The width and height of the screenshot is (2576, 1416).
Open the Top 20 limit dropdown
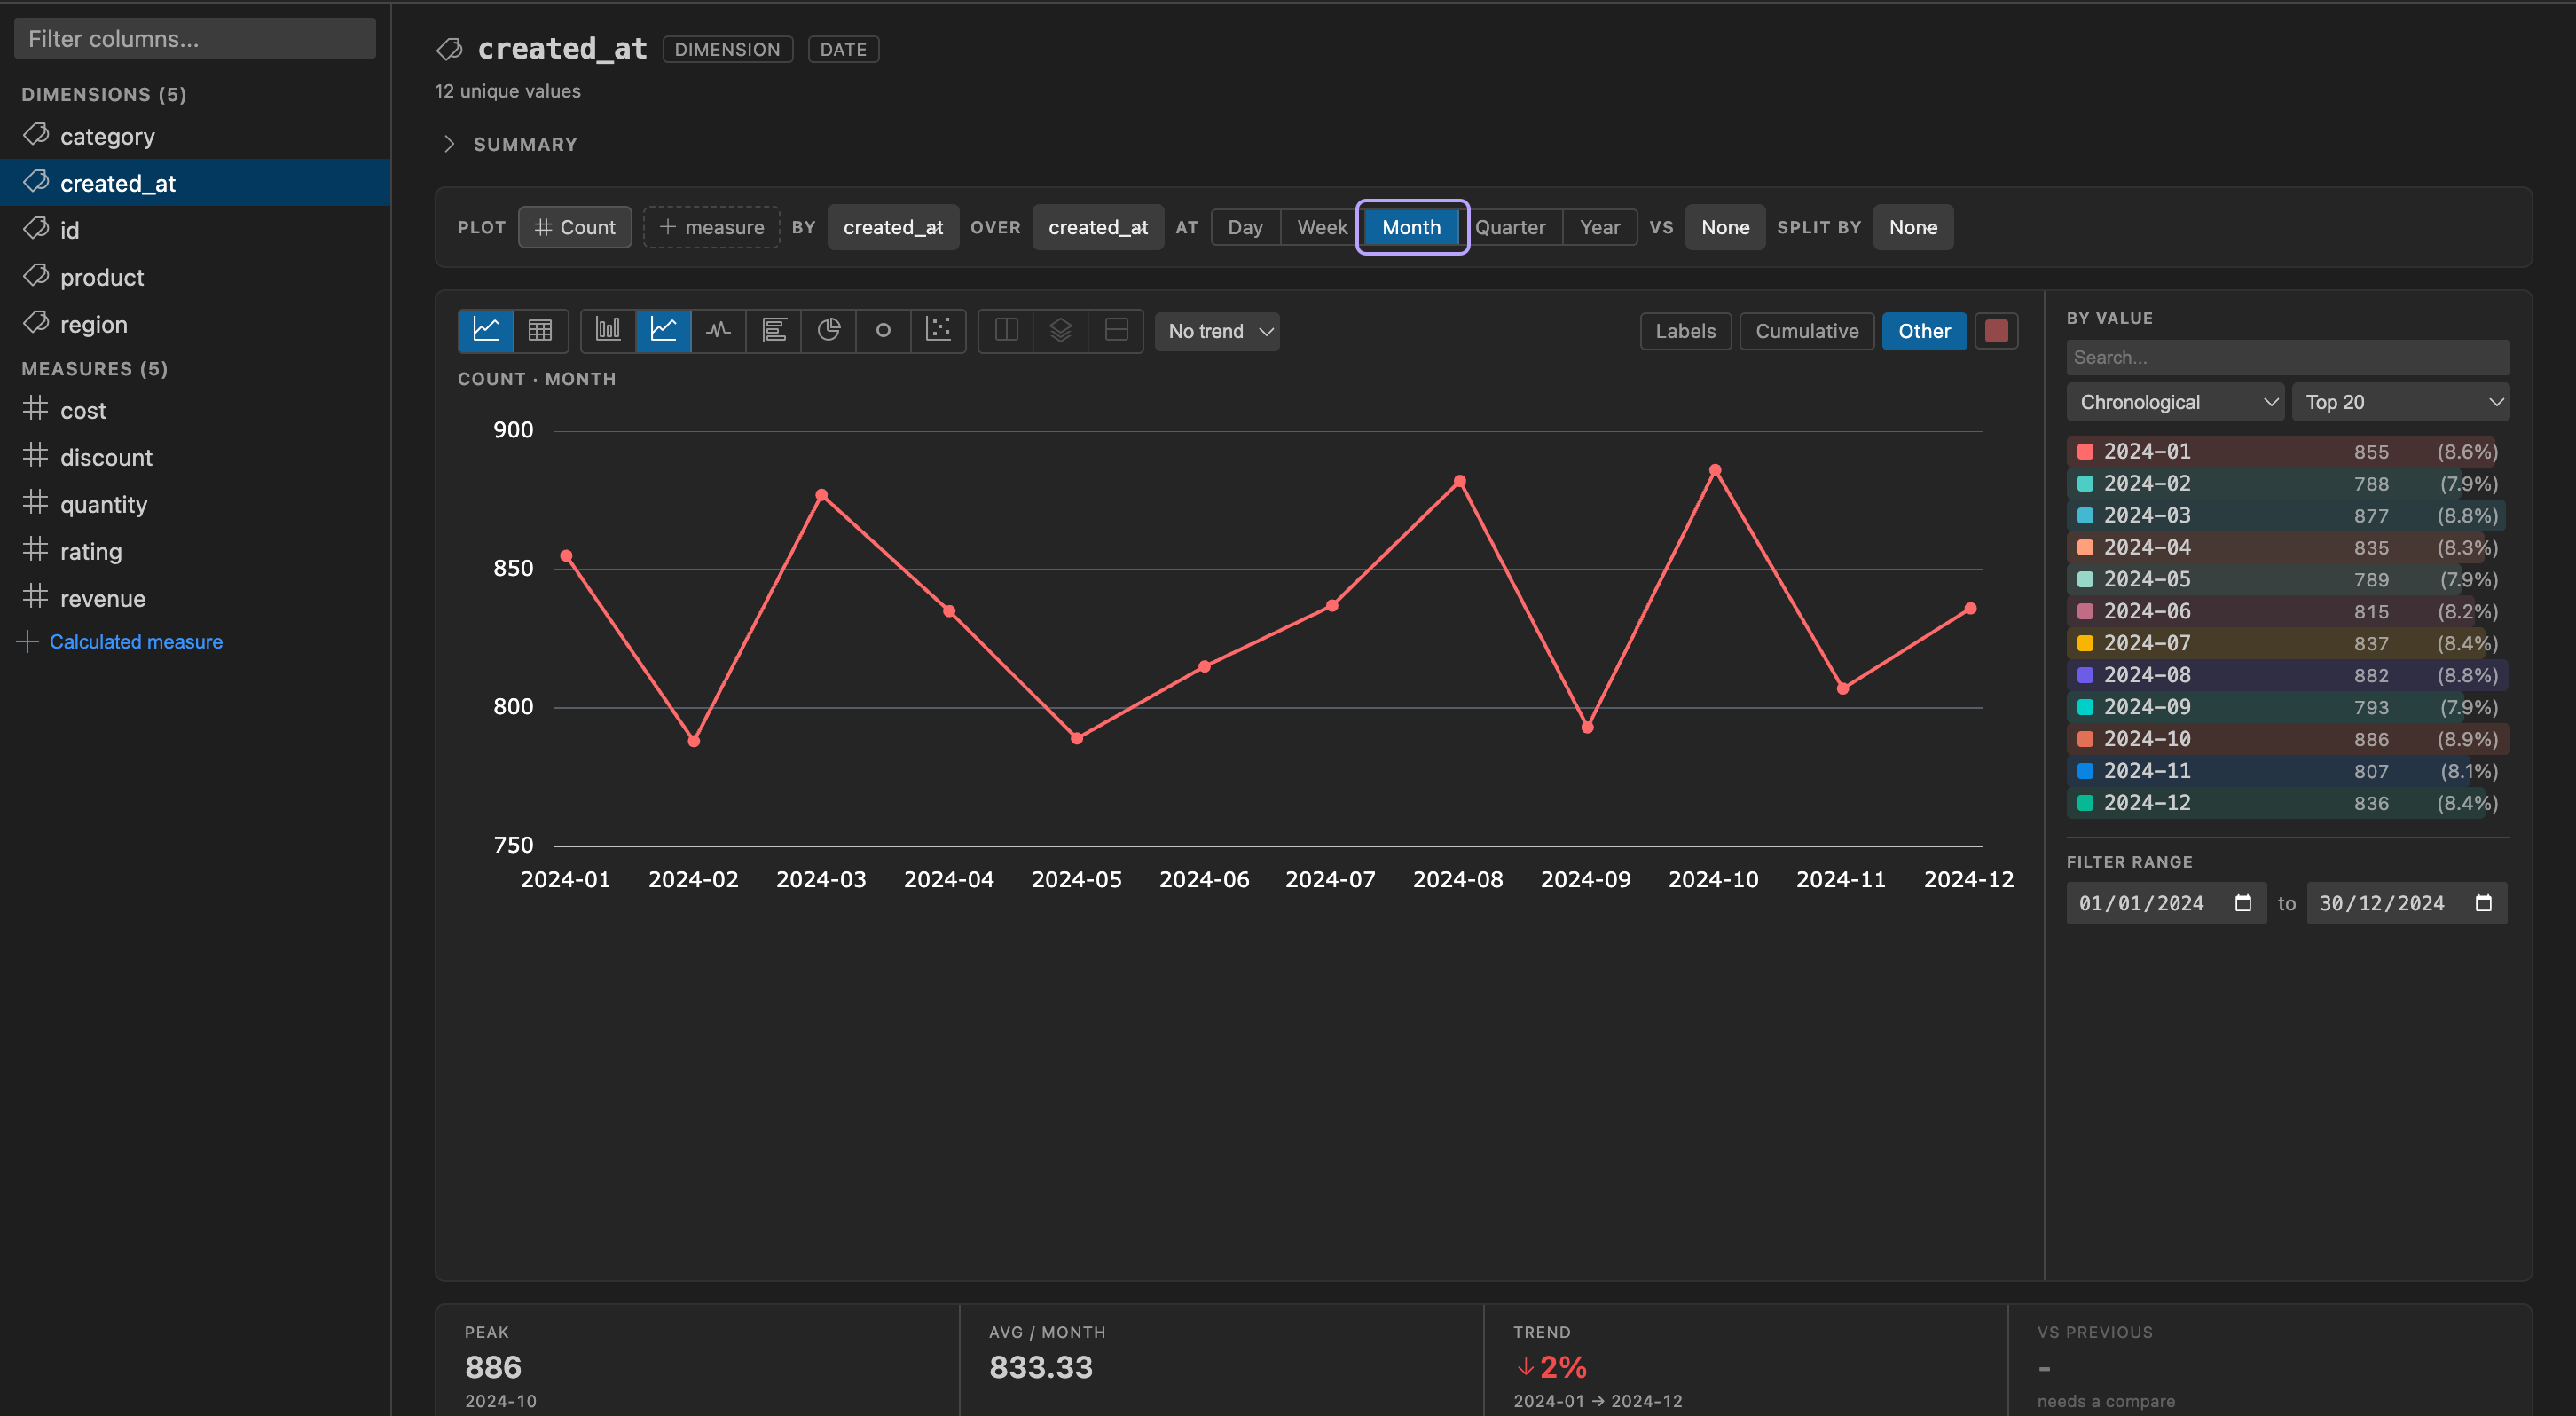point(2400,402)
